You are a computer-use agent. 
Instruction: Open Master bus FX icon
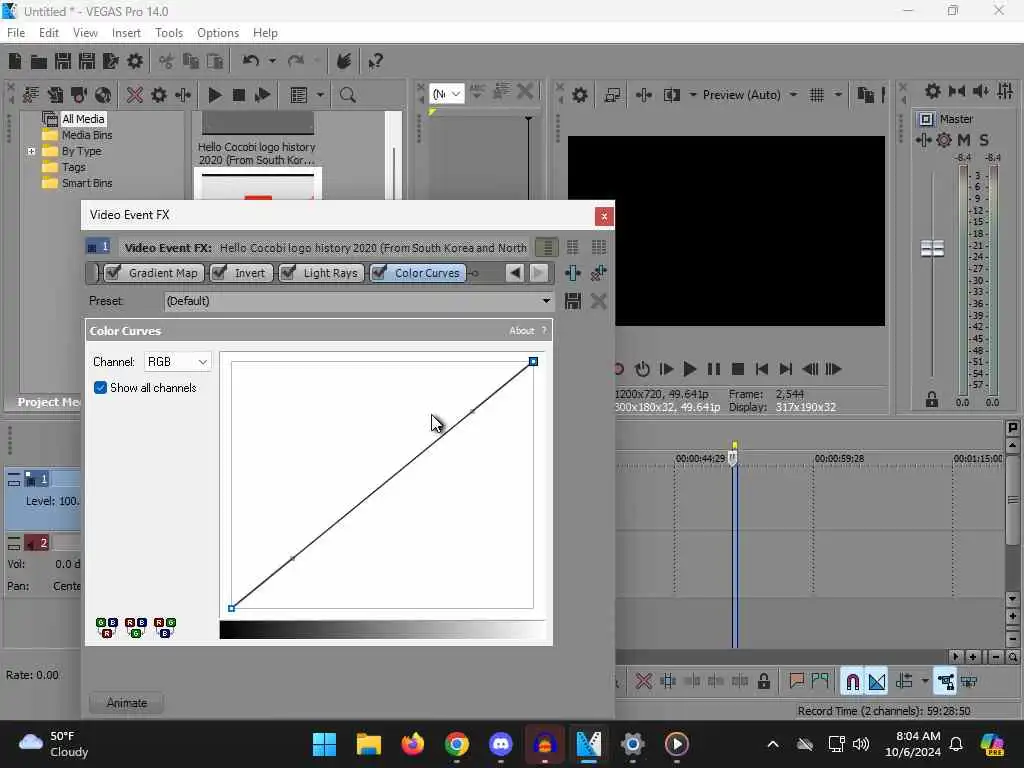(923, 140)
